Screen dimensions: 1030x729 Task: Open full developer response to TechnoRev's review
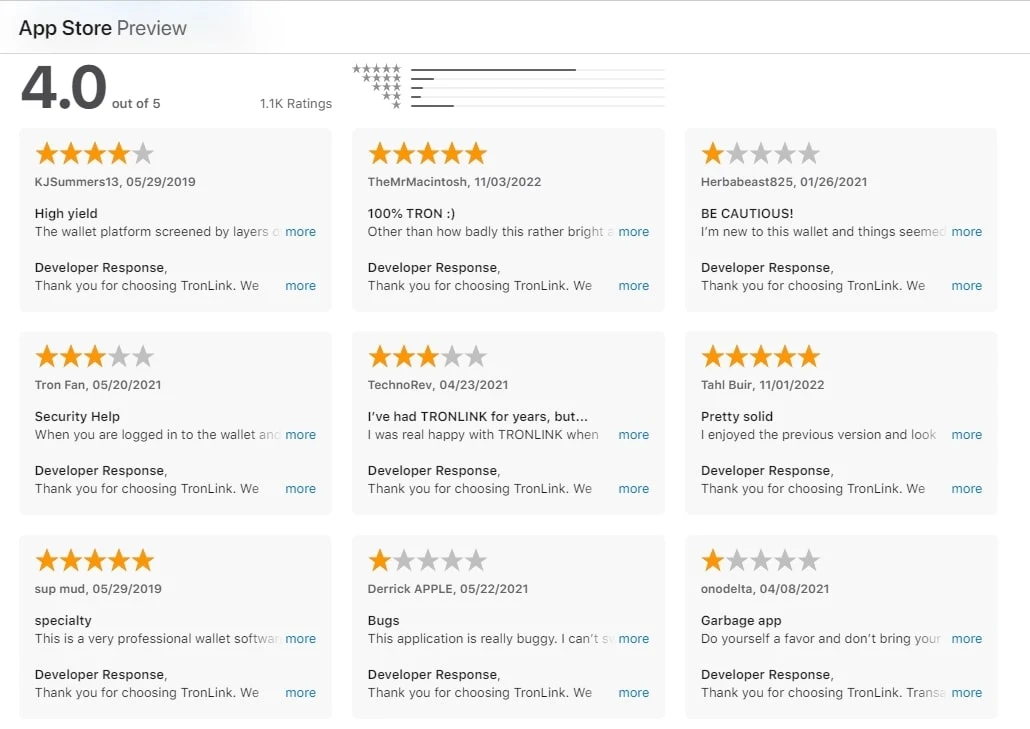(x=633, y=489)
